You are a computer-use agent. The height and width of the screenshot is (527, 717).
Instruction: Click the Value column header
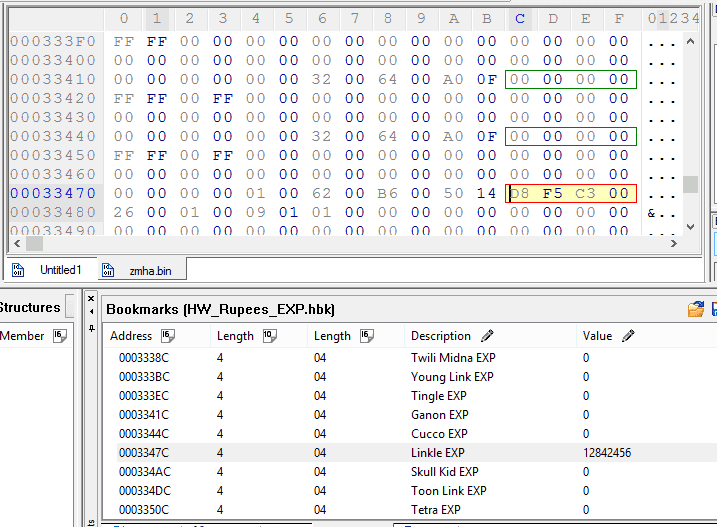click(597, 336)
